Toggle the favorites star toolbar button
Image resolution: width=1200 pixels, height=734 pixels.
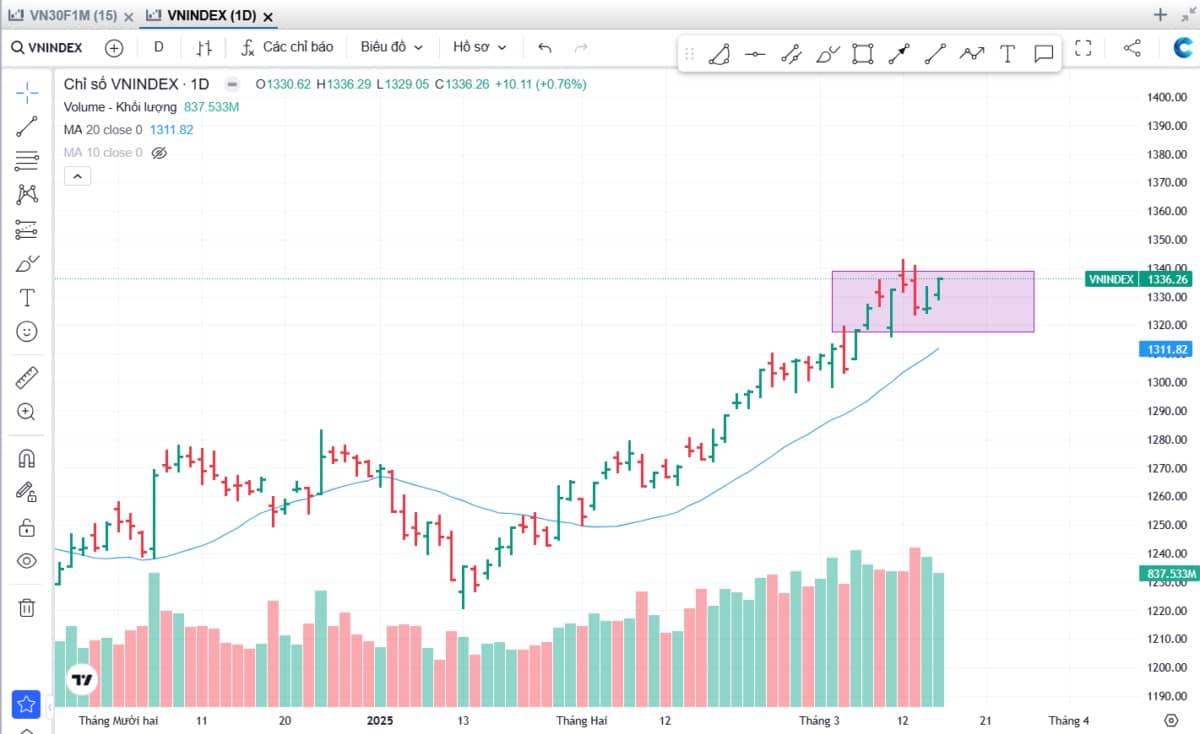[x=26, y=704]
